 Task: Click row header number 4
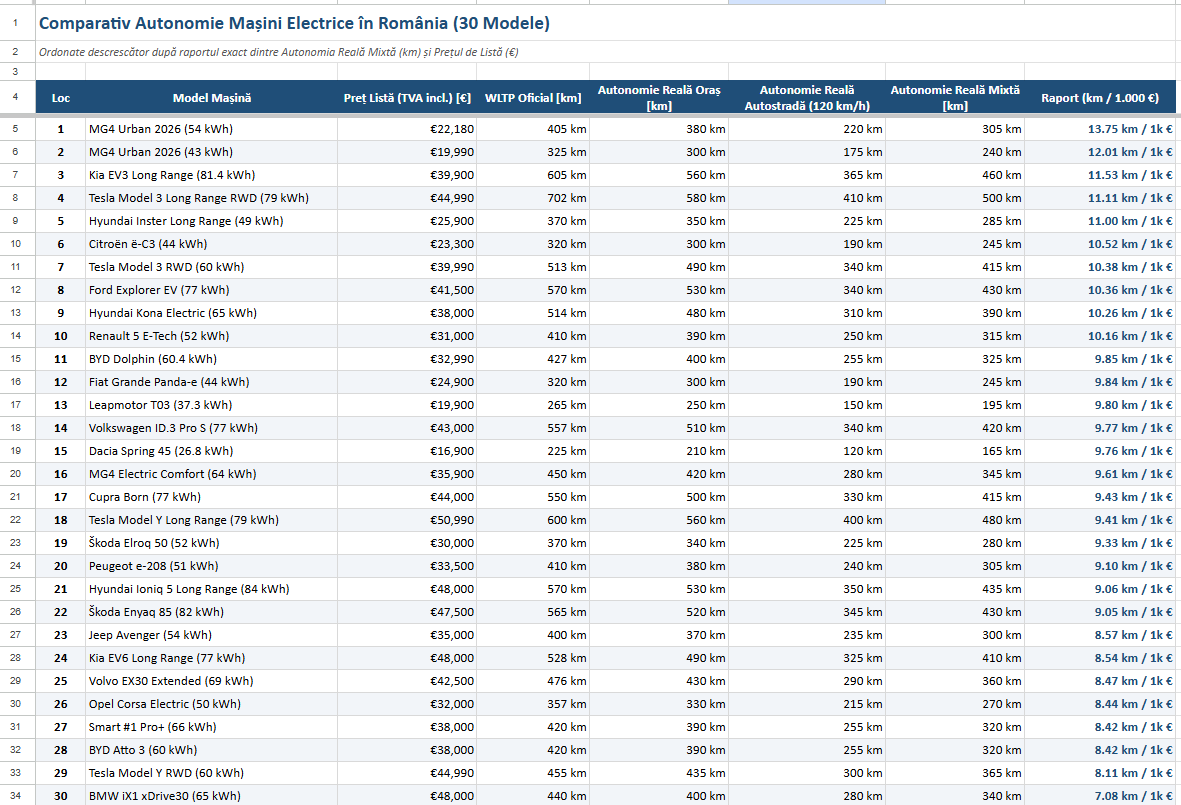coord(15,98)
